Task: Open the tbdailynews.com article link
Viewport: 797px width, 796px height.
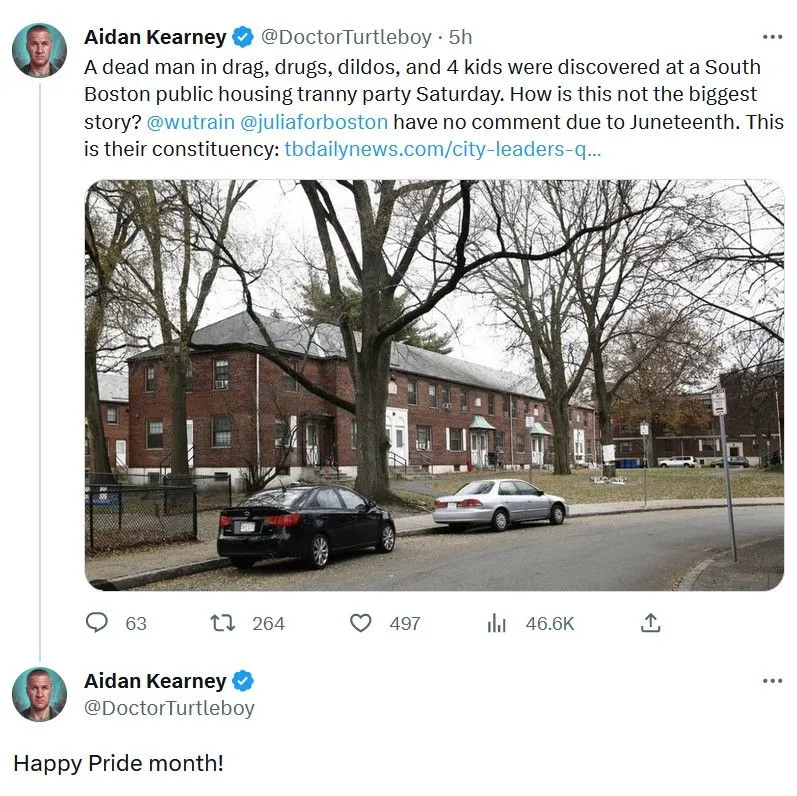Action: pyautogui.click(x=443, y=150)
